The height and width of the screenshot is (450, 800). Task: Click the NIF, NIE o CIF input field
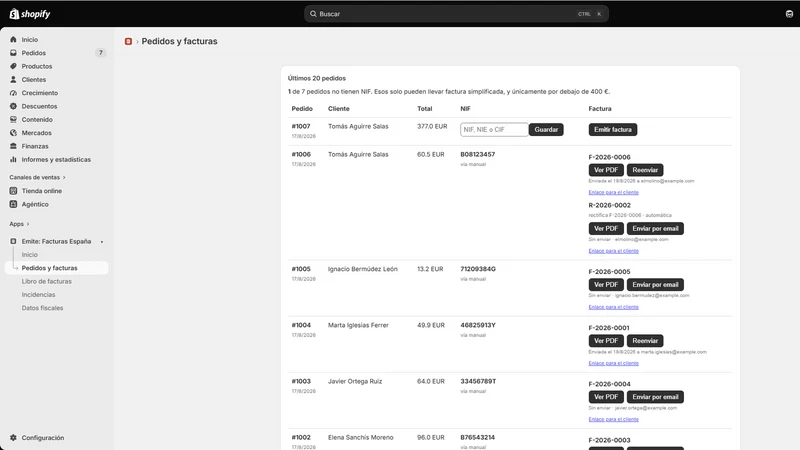click(x=494, y=130)
